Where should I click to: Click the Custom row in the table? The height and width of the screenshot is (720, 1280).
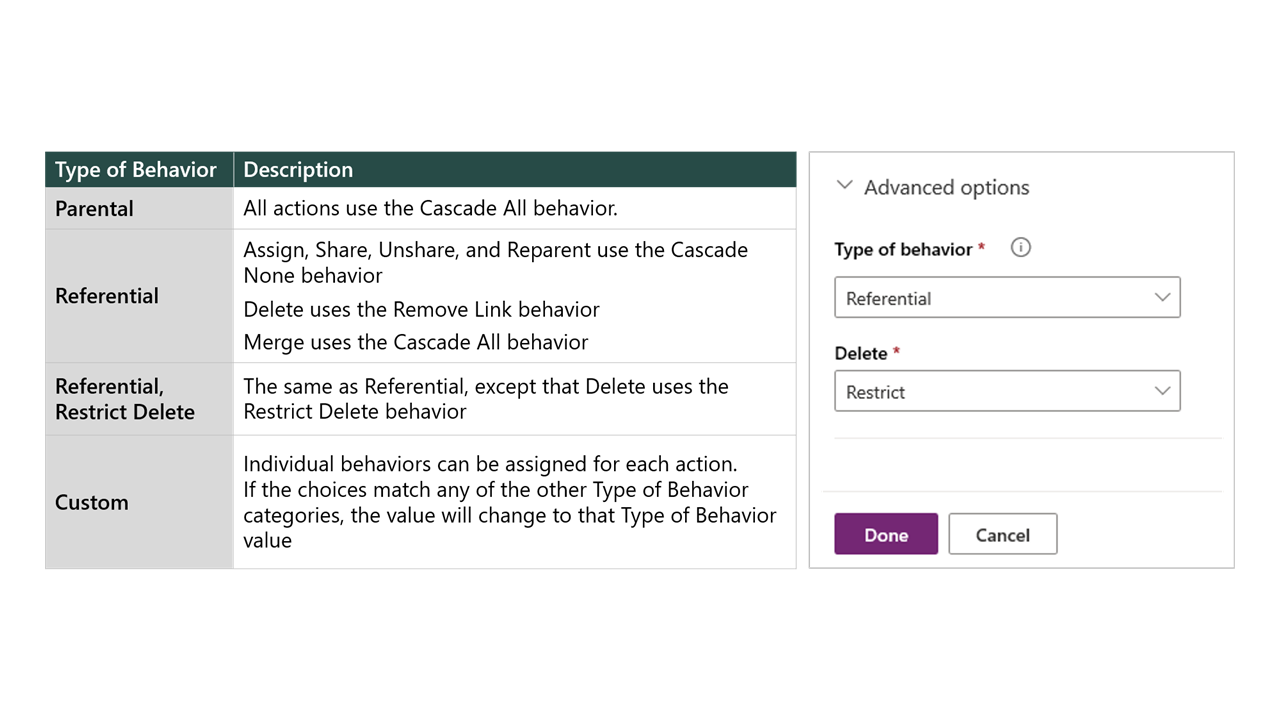tap(92, 502)
